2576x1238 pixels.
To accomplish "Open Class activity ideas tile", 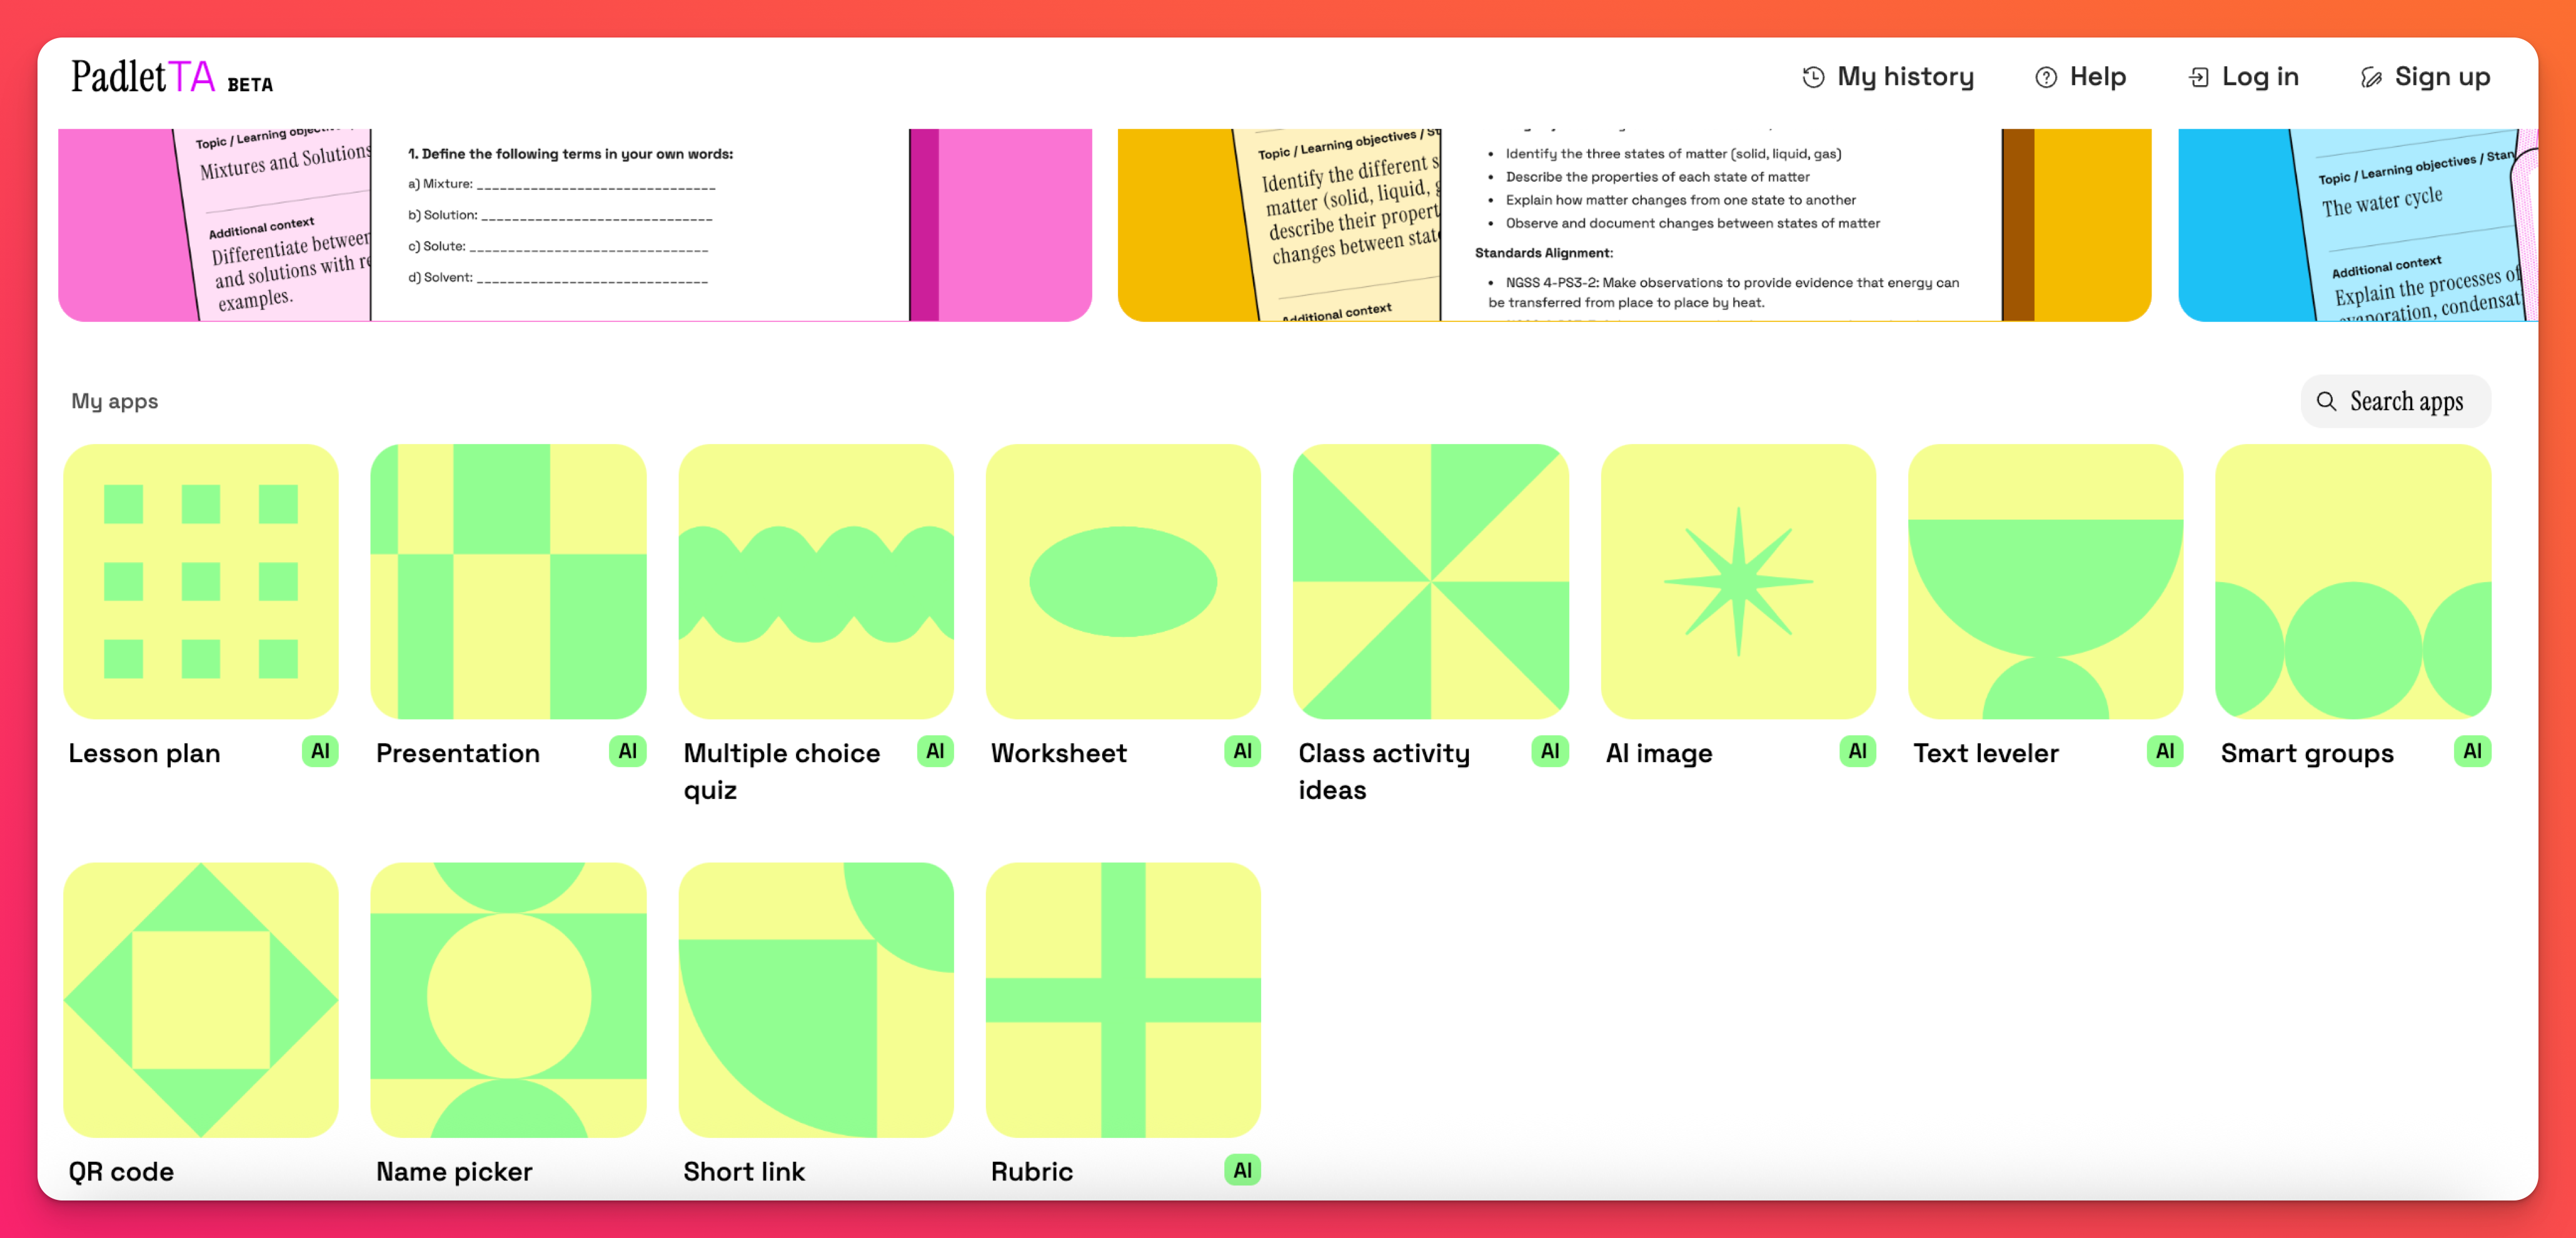I will (x=1430, y=581).
